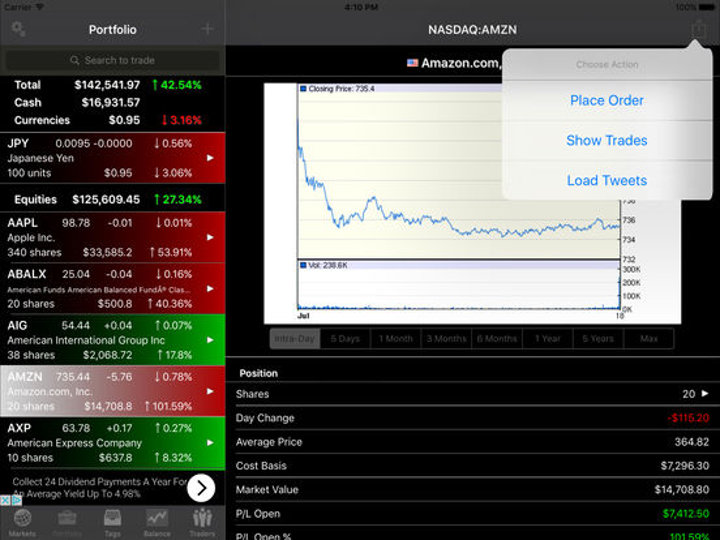Click the search magnifier icon
Image resolution: width=720 pixels, height=540 pixels.
(x=74, y=60)
